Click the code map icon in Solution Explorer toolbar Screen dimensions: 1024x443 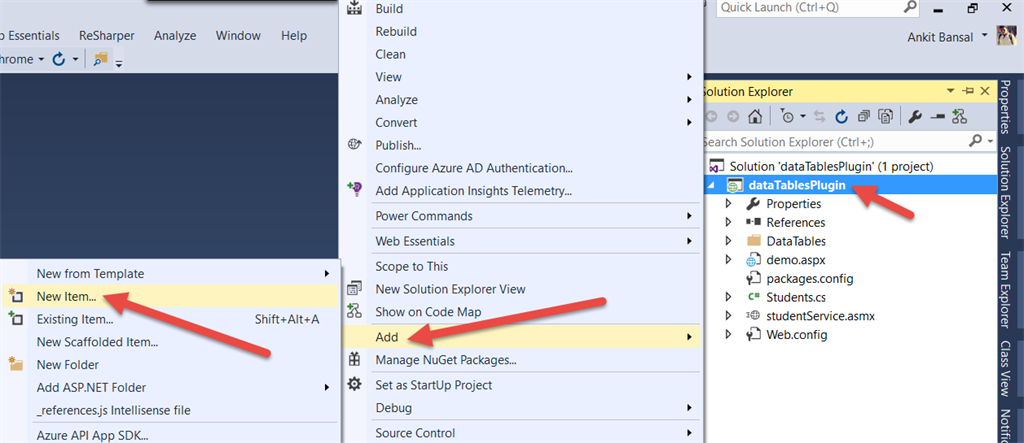tap(959, 116)
